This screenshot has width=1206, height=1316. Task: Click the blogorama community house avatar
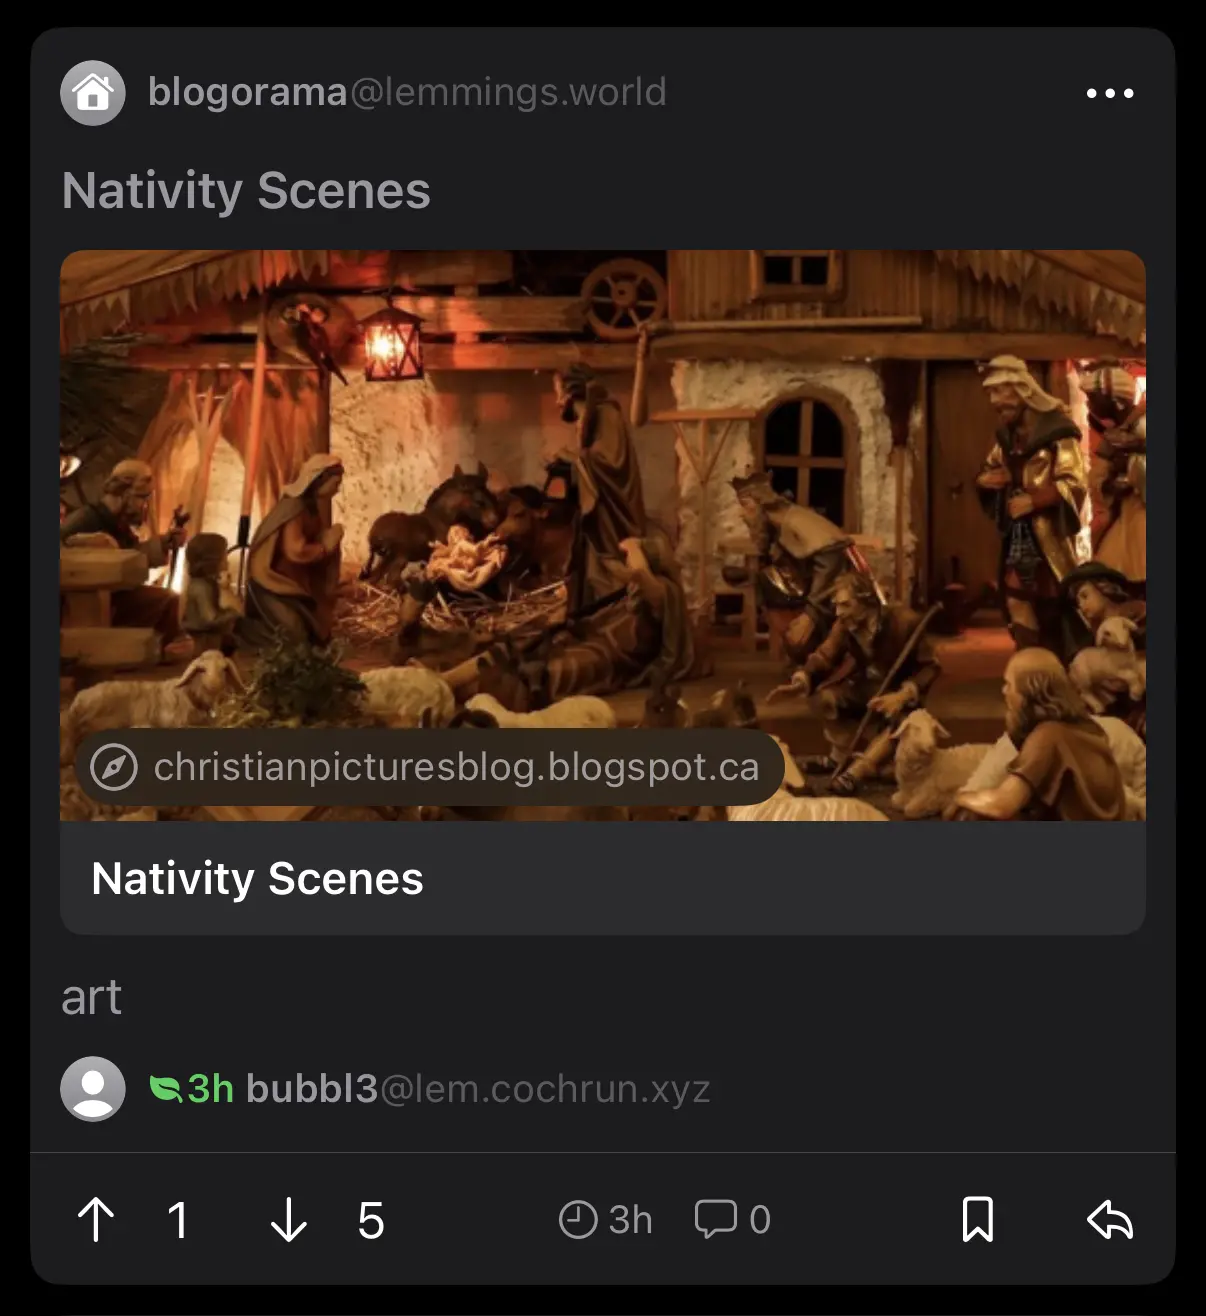click(x=93, y=93)
